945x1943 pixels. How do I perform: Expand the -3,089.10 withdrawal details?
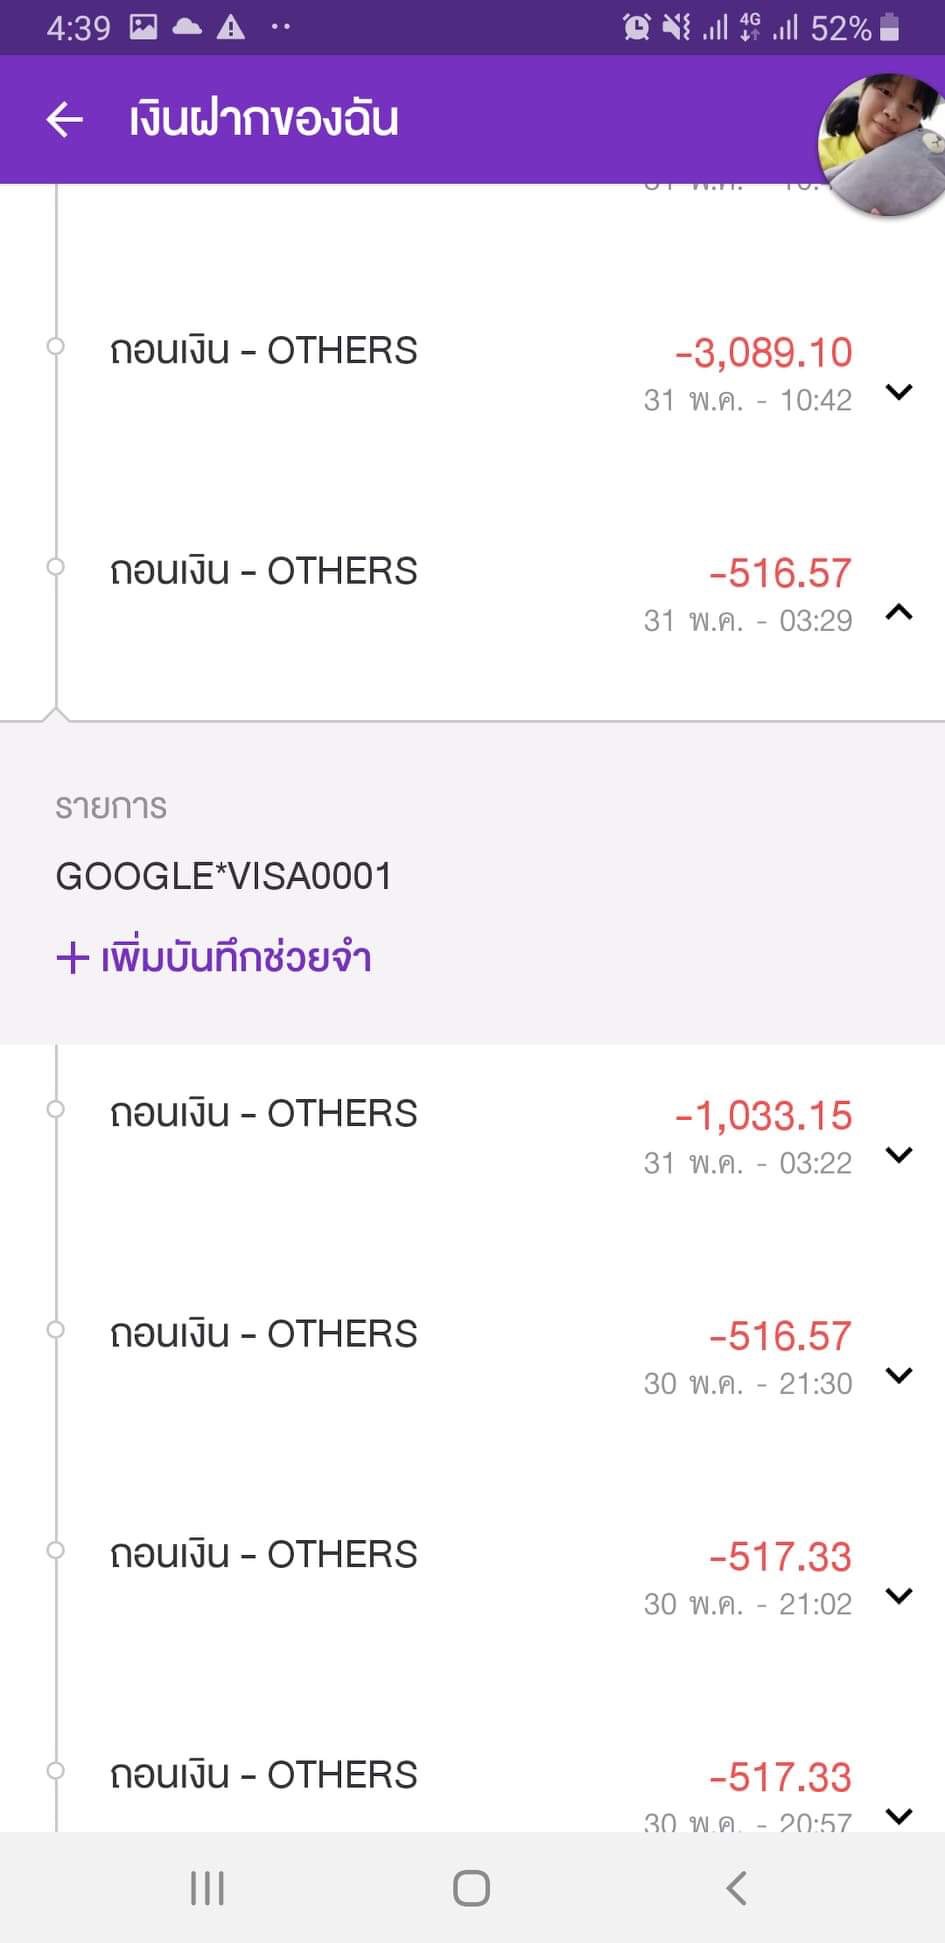pyautogui.click(x=899, y=392)
